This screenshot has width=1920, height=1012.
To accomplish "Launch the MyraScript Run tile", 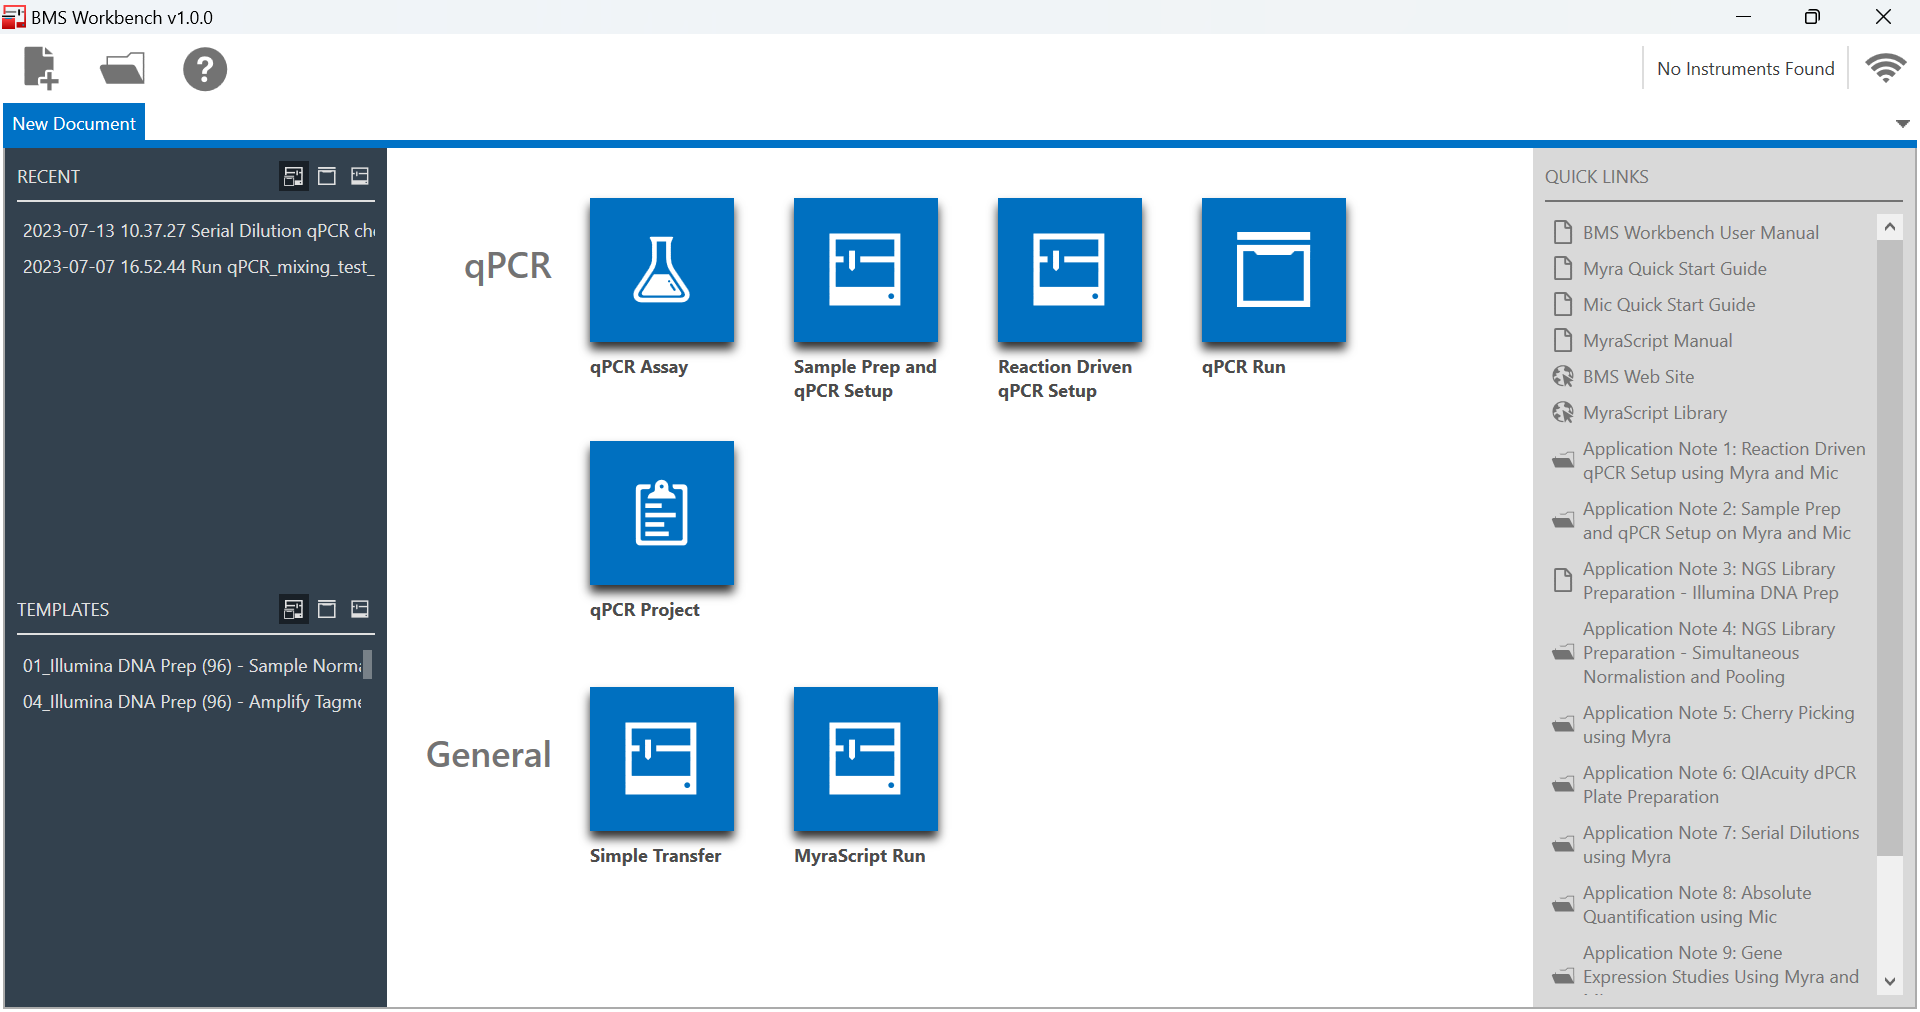I will [866, 759].
